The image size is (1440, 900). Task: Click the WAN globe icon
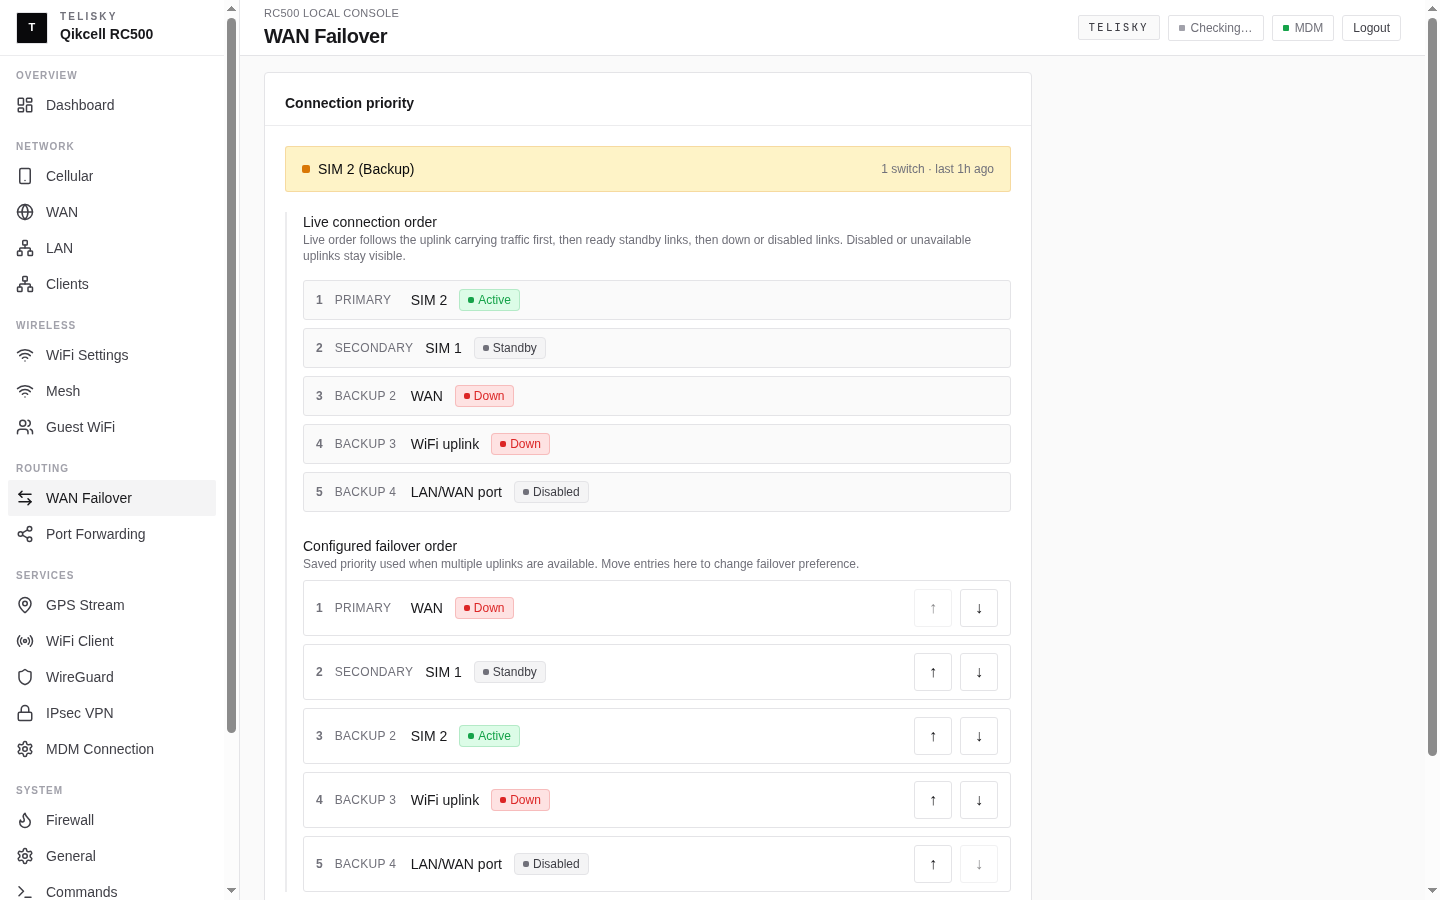point(25,212)
